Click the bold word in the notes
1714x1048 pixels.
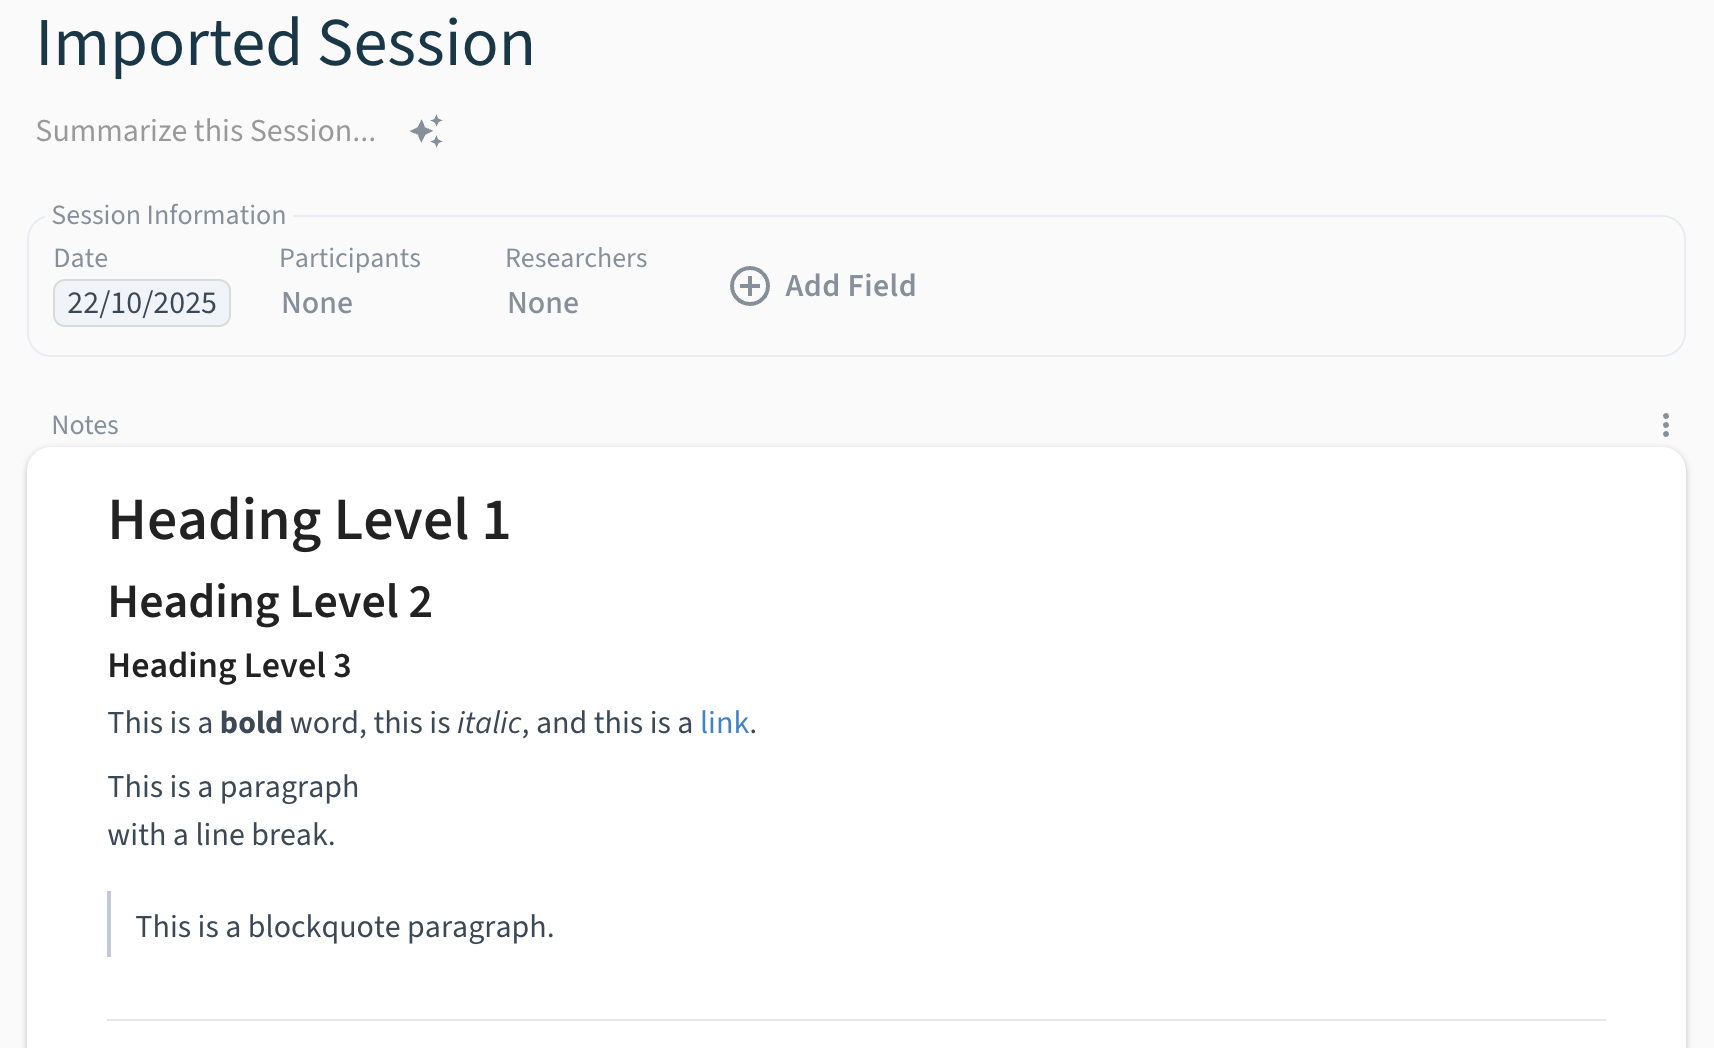pos(251,723)
